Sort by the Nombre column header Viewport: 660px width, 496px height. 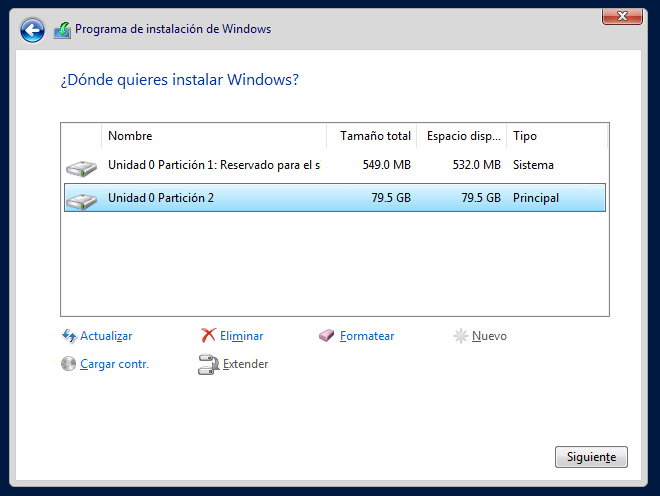pos(214,136)
